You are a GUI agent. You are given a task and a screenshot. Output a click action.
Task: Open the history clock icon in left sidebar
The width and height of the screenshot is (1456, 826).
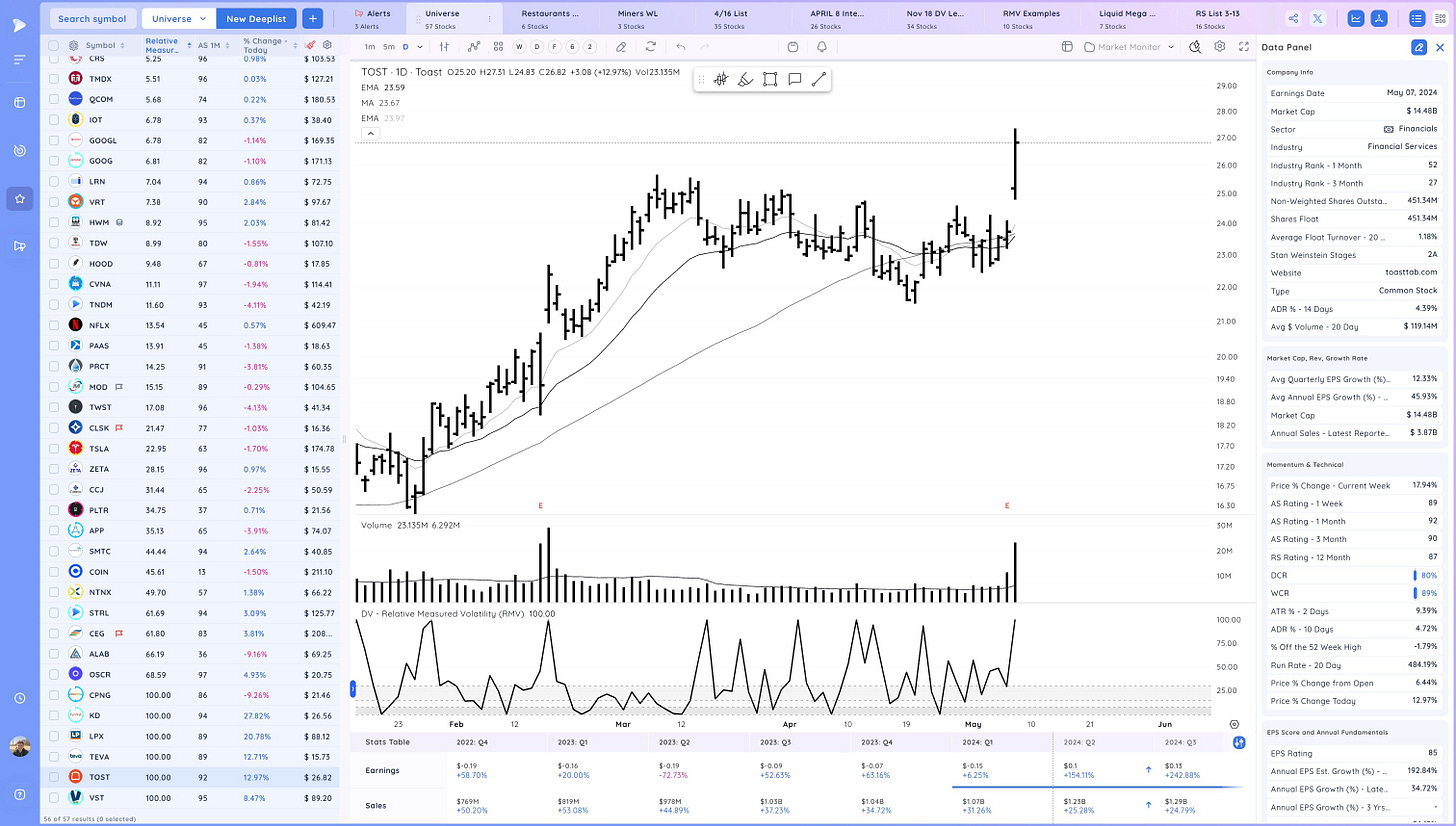point(20,698)
